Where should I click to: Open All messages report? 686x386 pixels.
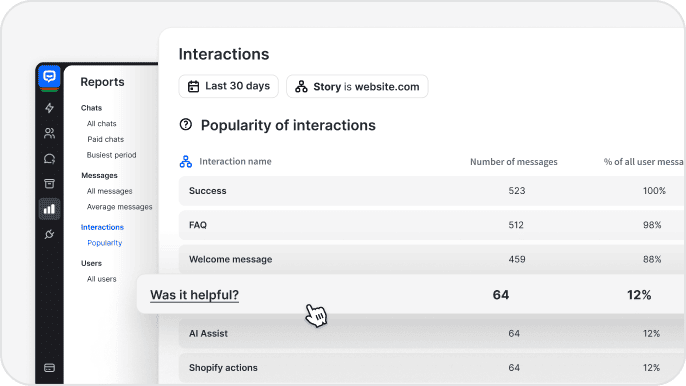tap(109, 191)
